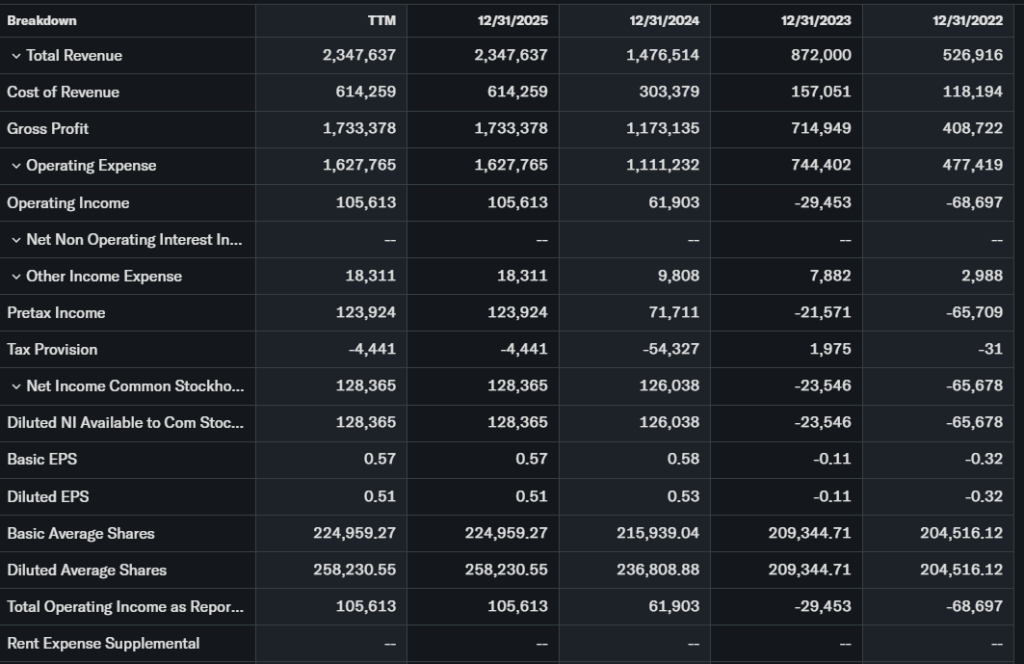The height and width of the screenshot is (664, 1024).
Task: Click the Pretax Income row label
Action: 56,313
